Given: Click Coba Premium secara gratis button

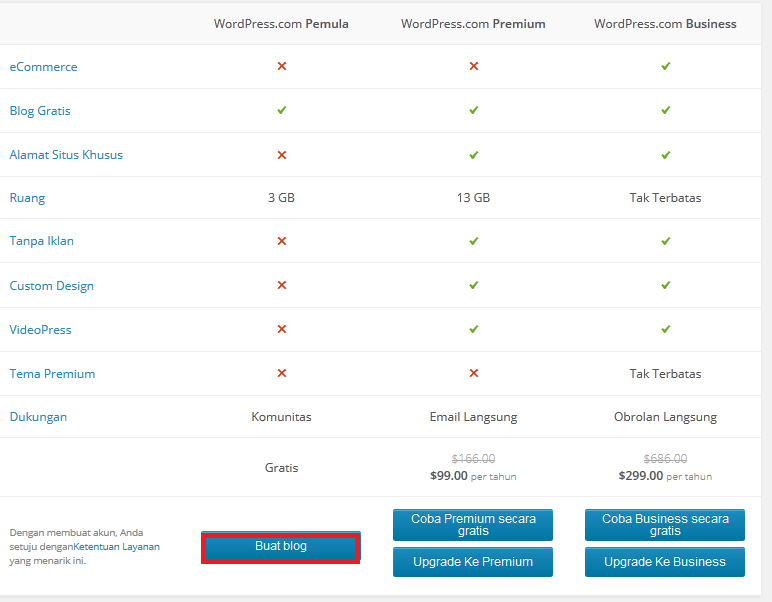Looking at the screenshot, I should (x=473, y=525).
